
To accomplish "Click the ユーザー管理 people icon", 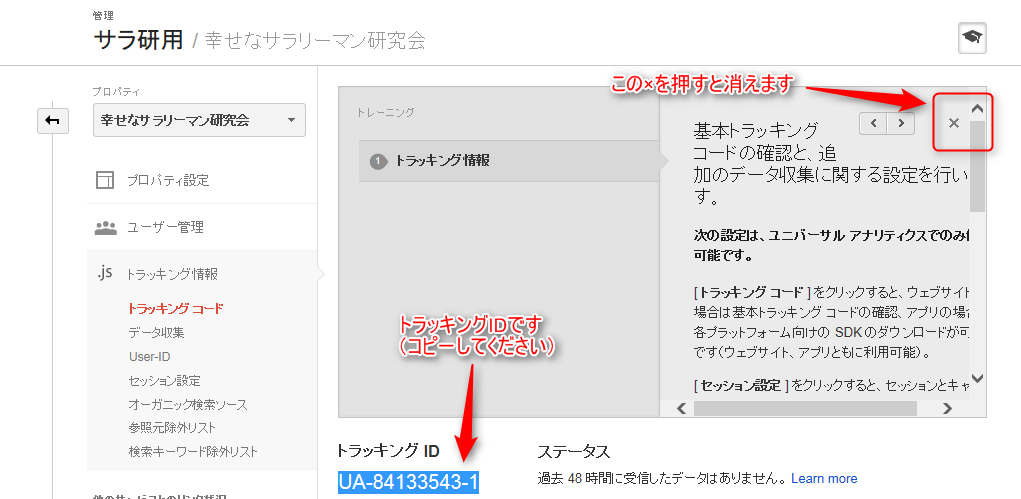I will click(105, 227).
